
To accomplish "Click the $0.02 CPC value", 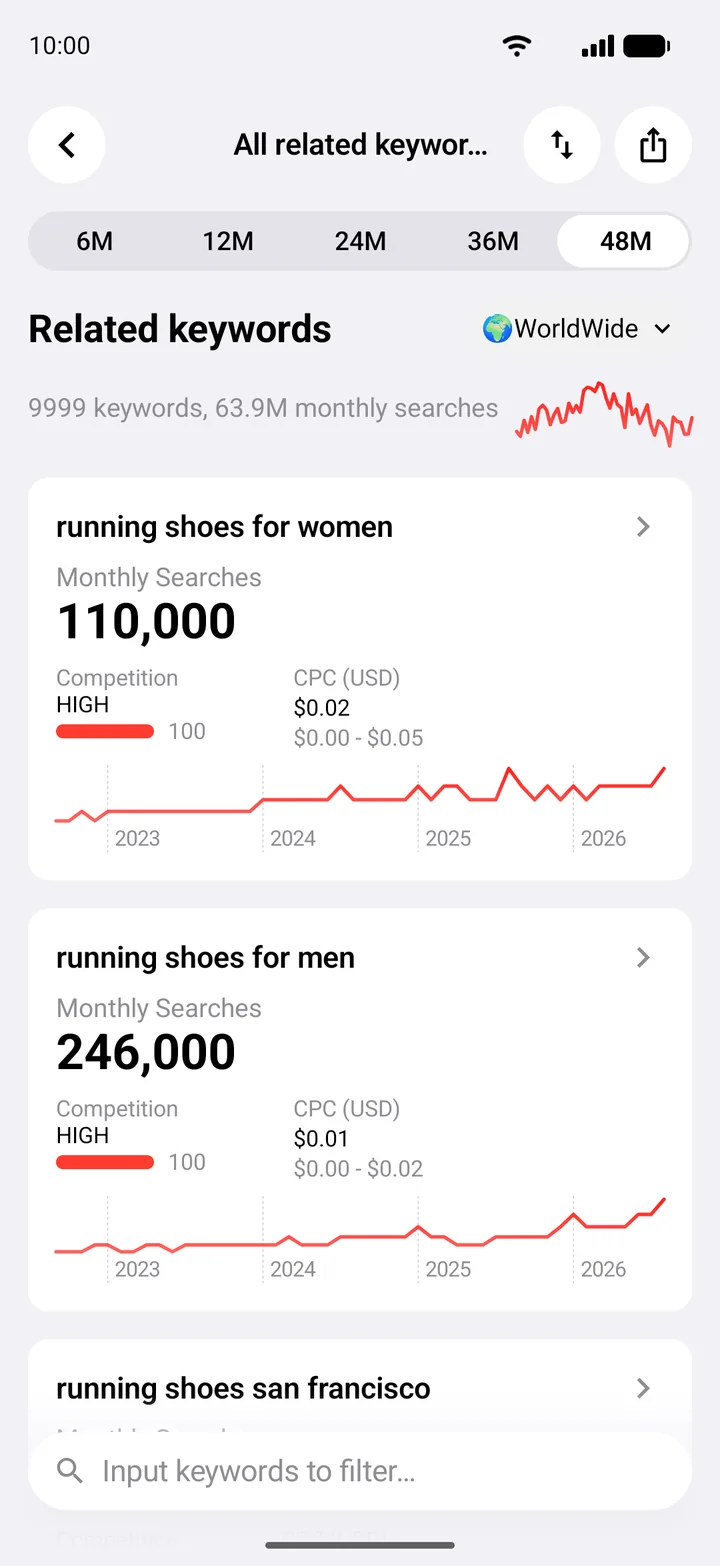I will (322, 709).
